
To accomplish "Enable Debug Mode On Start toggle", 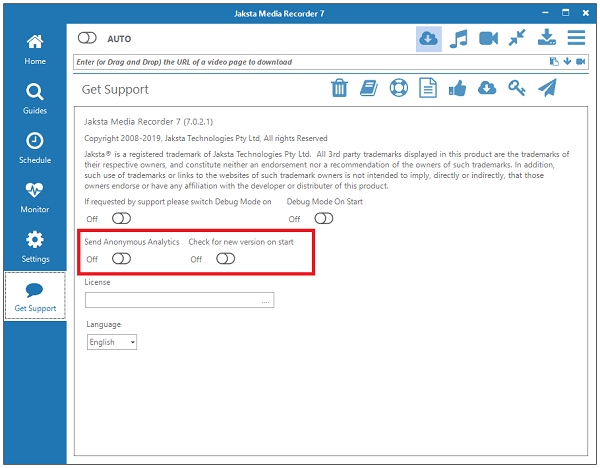I will [324, 219].
